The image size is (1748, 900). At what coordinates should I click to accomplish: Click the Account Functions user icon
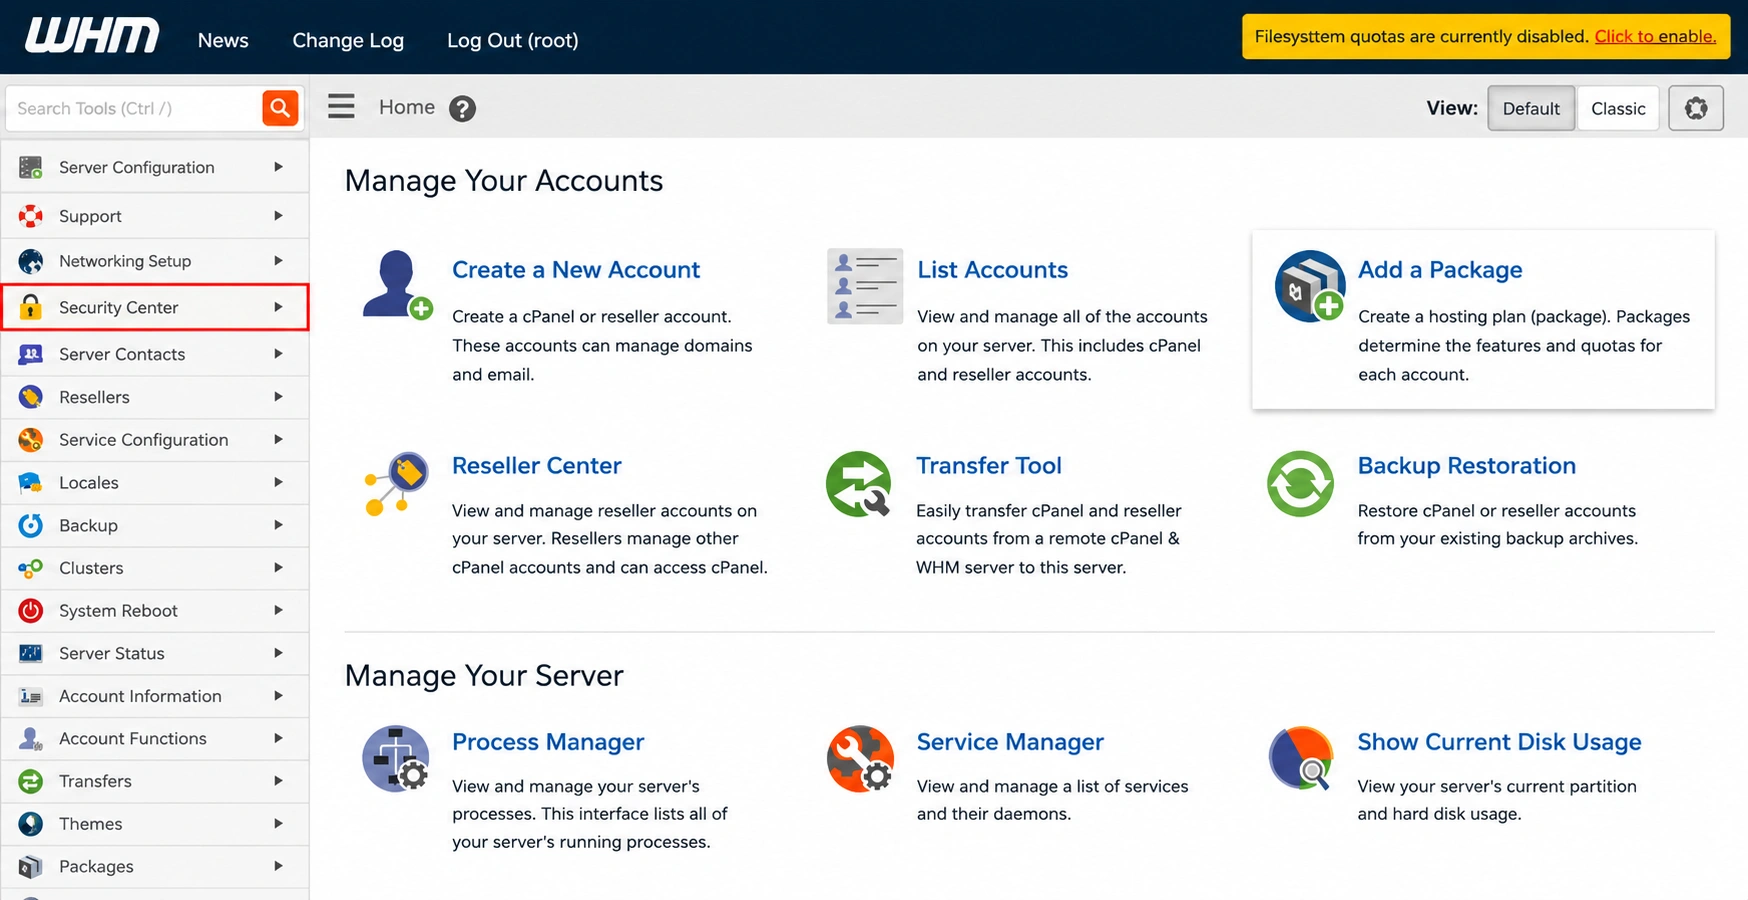pyautogui.click(x=31, y=739)
